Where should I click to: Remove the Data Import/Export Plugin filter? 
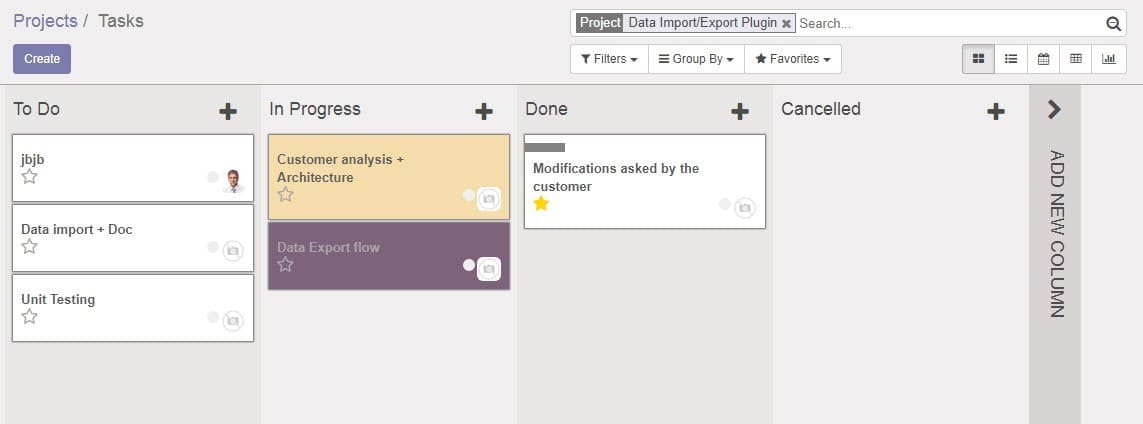click(x=787, y=24)
